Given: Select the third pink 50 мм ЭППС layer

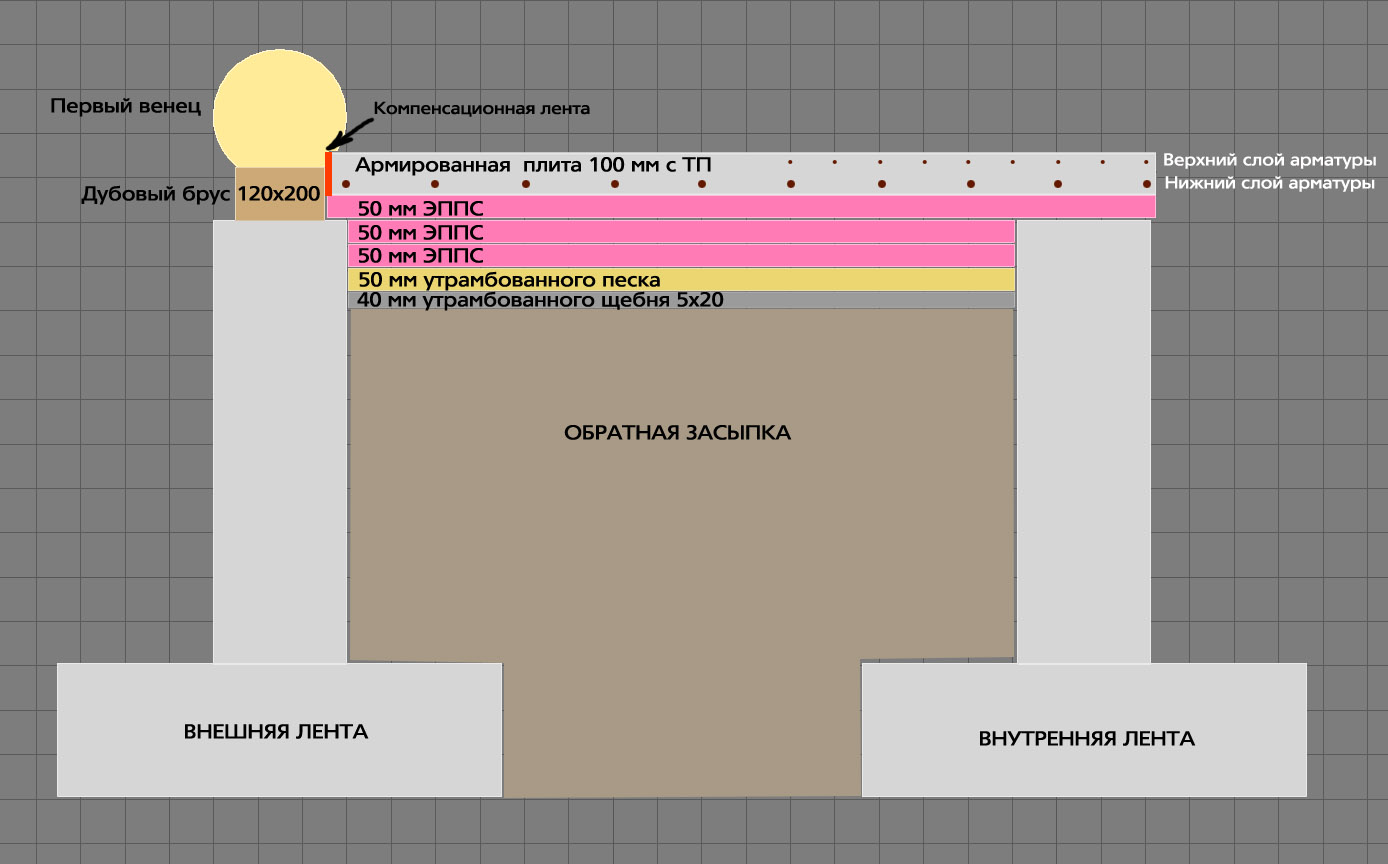Looking at the screenshot, I should [681, 255].
